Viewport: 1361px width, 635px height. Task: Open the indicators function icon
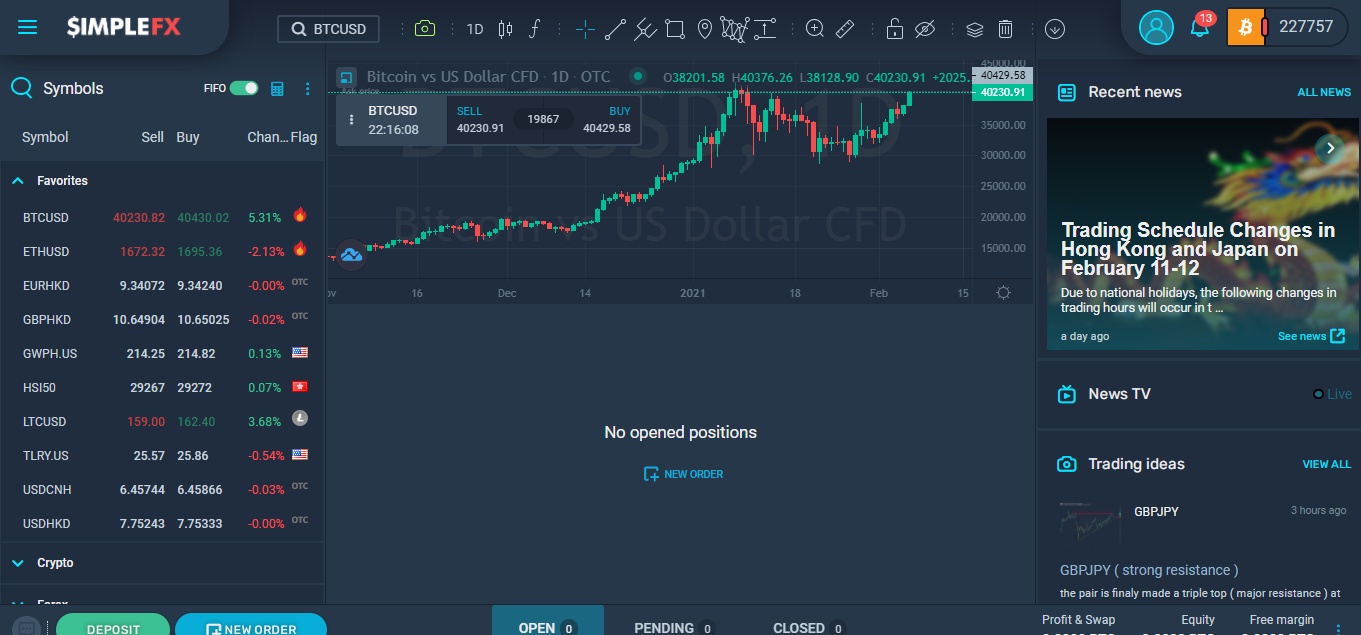click(534, 29)
